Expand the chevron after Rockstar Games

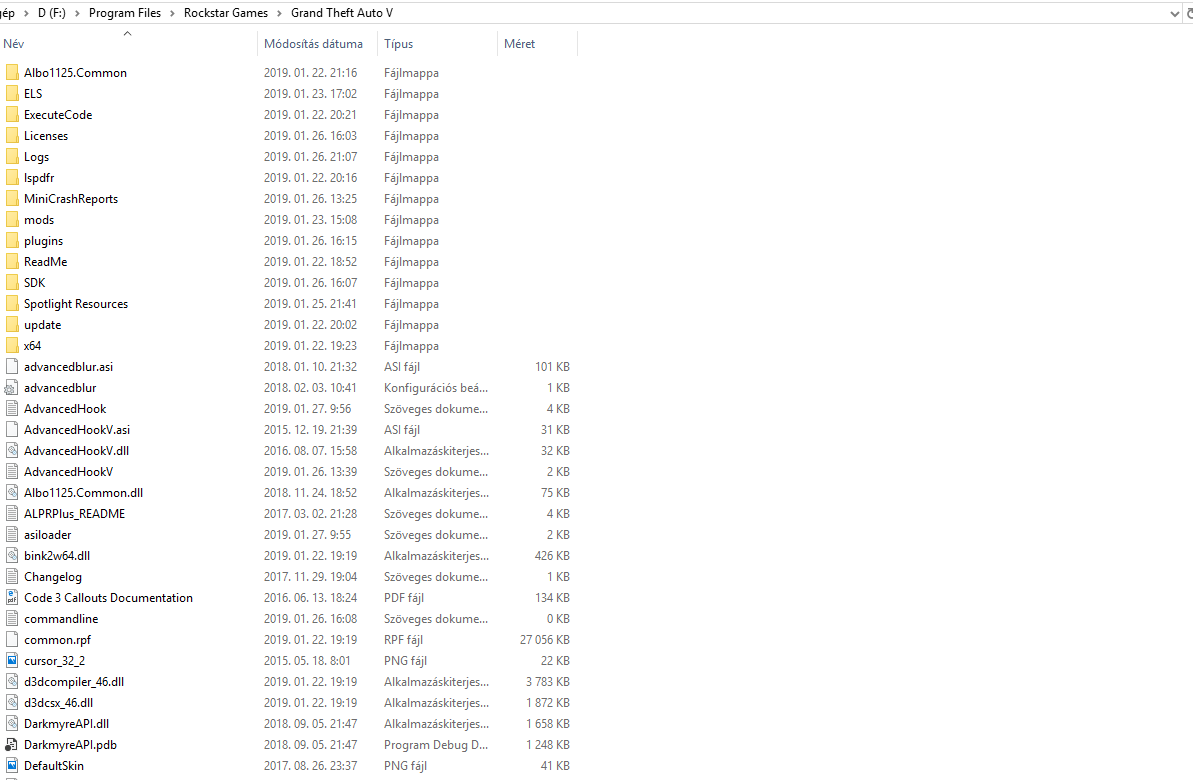pos(279,13)
